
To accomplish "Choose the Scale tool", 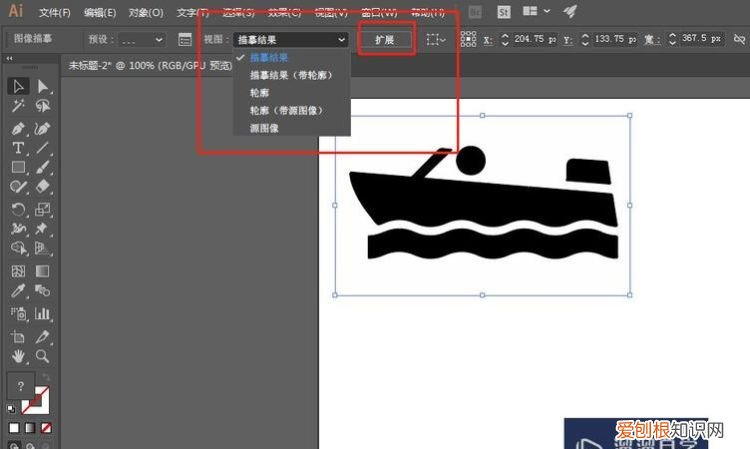I will [x=43, y=209].
